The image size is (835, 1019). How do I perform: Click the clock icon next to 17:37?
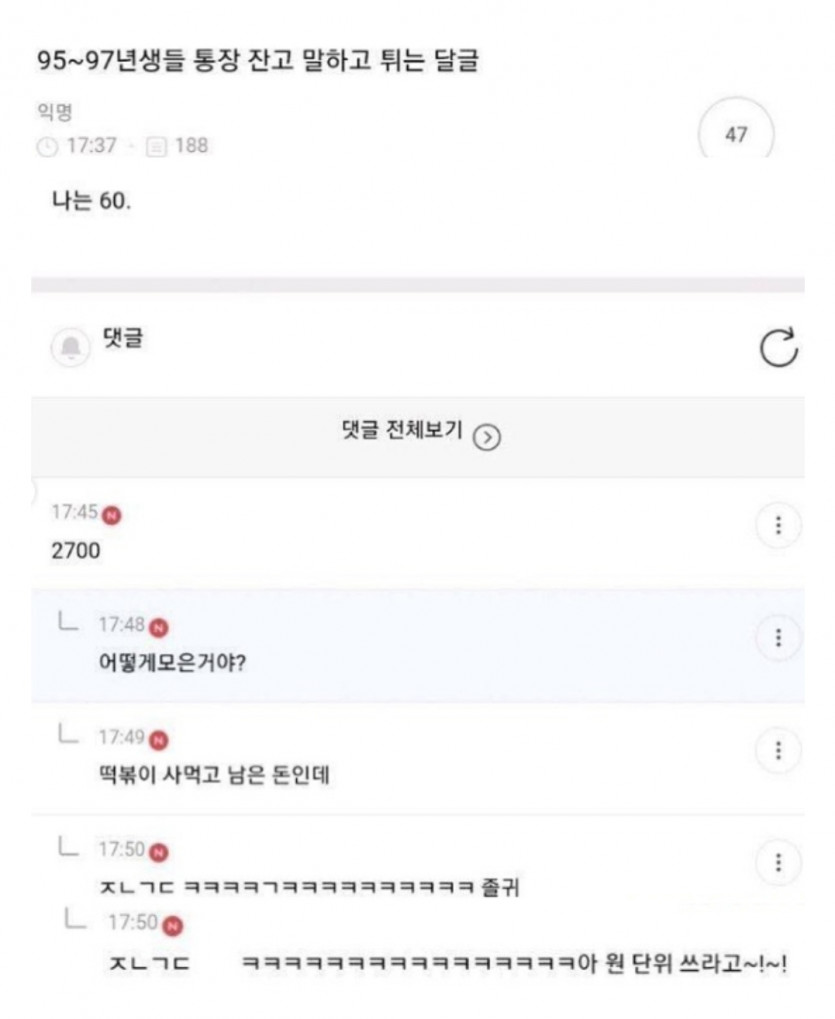pyautogui.click(x=47, y=147)
